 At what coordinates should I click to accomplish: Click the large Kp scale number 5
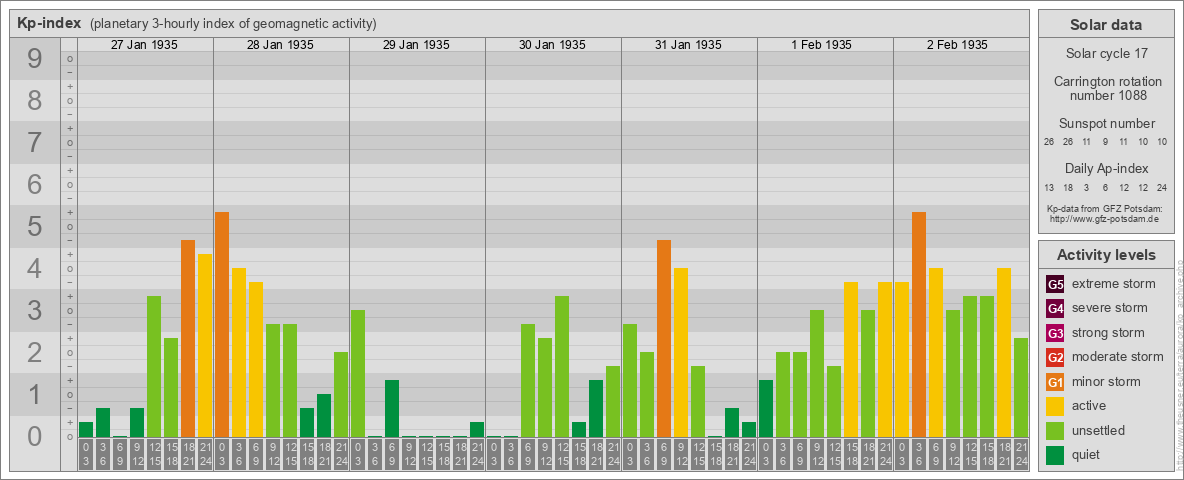pos(35,226)
